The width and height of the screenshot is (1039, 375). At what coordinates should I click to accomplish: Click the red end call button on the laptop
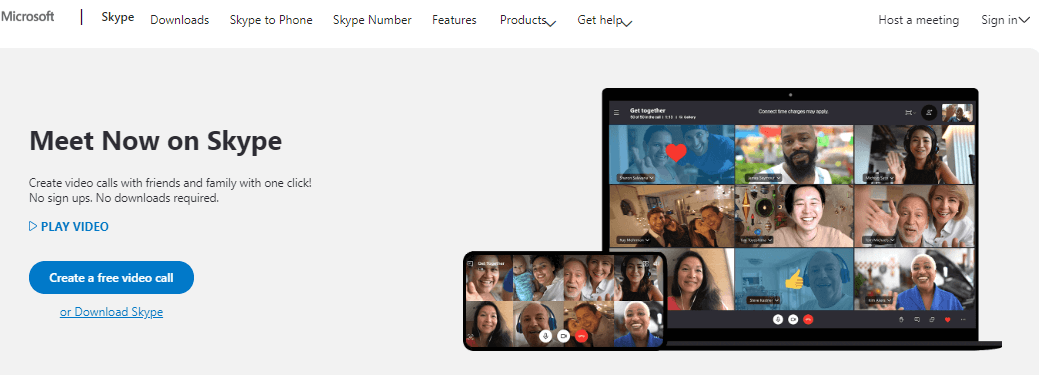point(808,319)
